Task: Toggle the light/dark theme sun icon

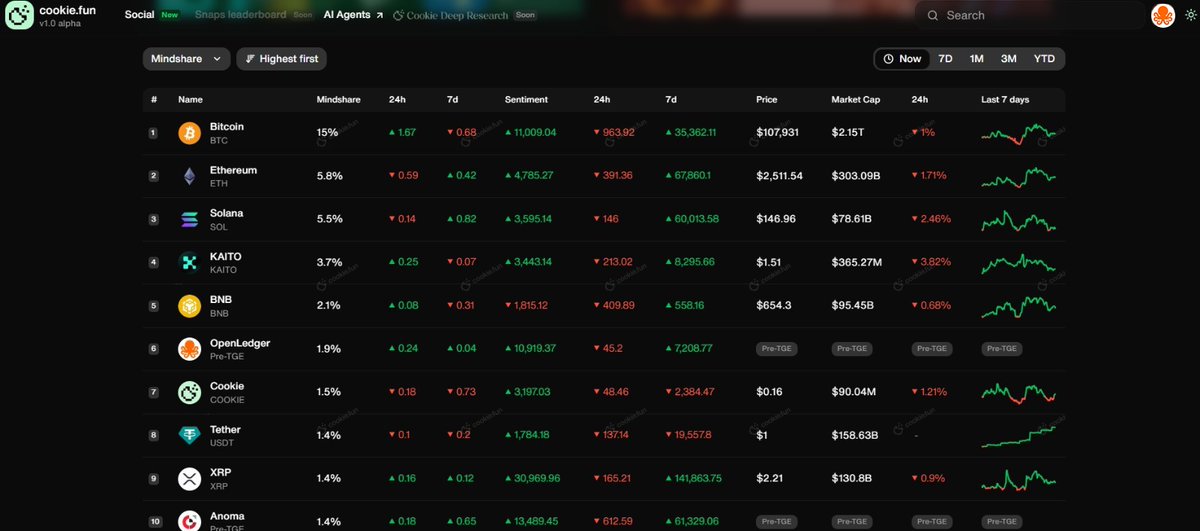Action: [x=1189, y=16]
